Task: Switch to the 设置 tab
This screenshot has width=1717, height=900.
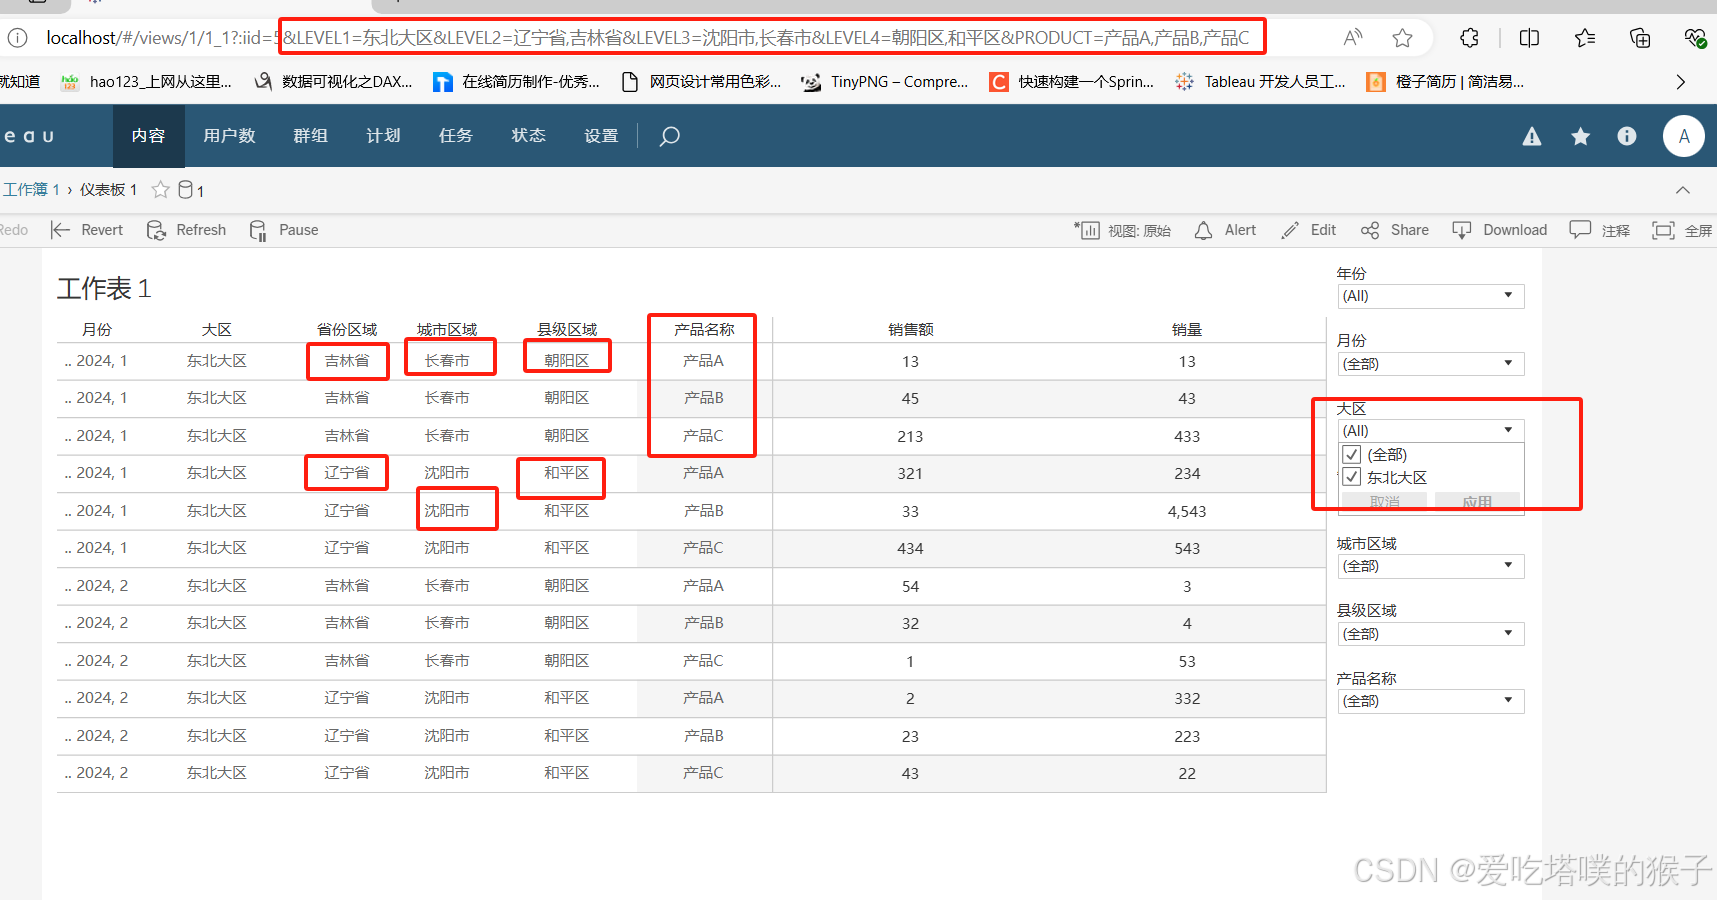Action: tap(601, 136)
